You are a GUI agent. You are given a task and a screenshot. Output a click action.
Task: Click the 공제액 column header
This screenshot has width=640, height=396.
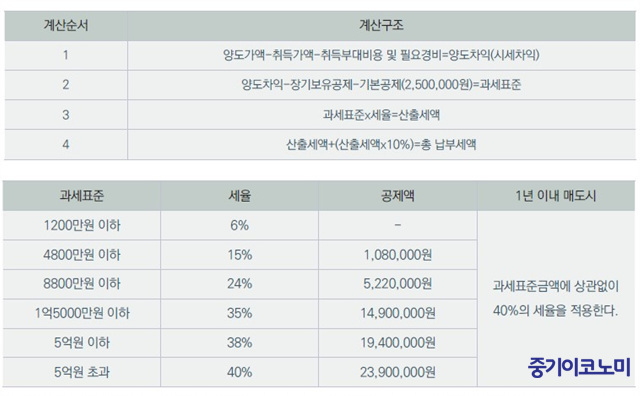[x=398, y=196]
